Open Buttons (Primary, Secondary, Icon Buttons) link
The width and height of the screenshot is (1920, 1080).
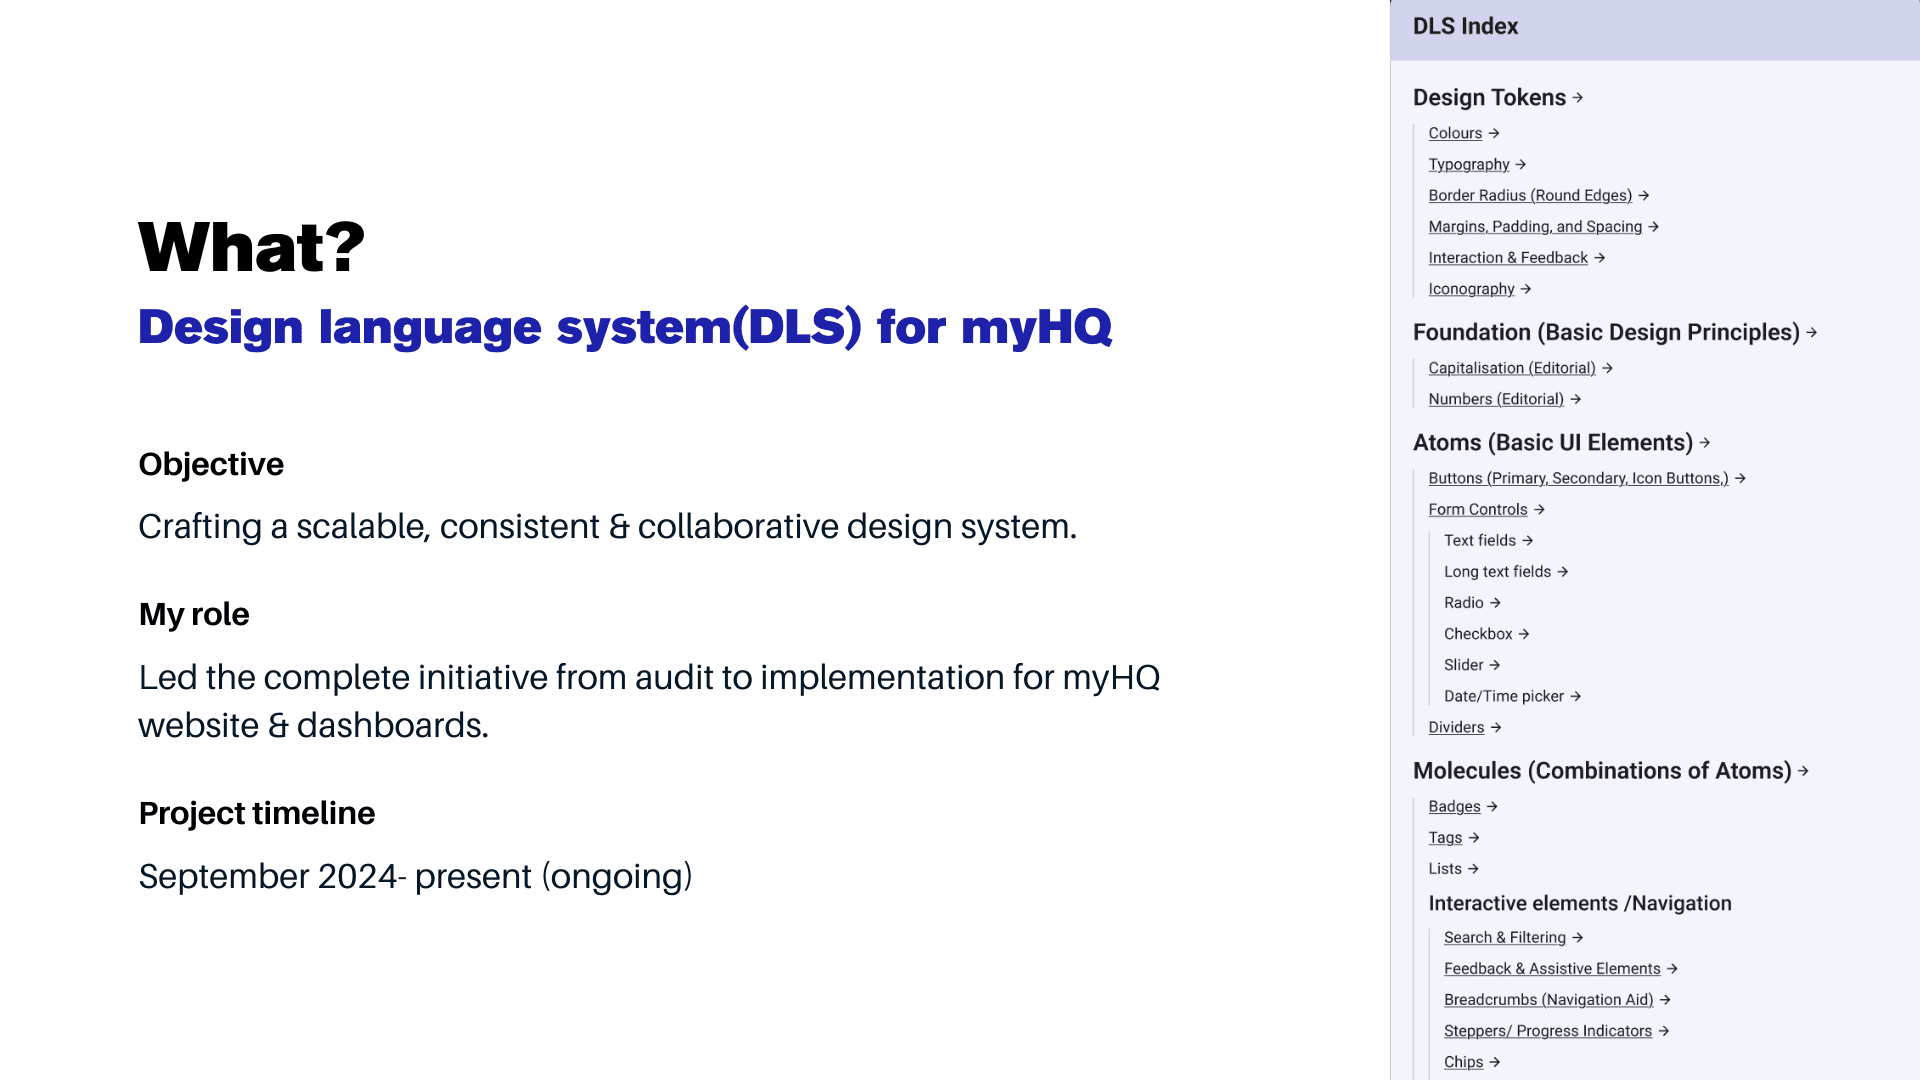[1577, 478]
